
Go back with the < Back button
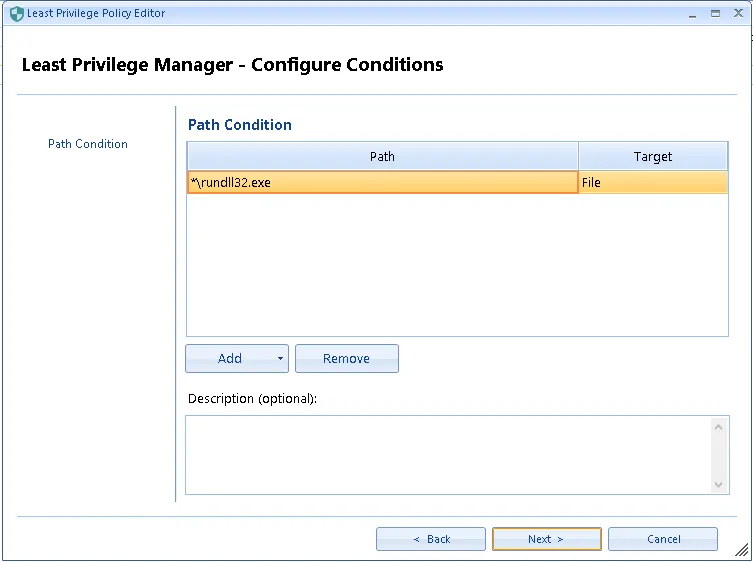431,539
